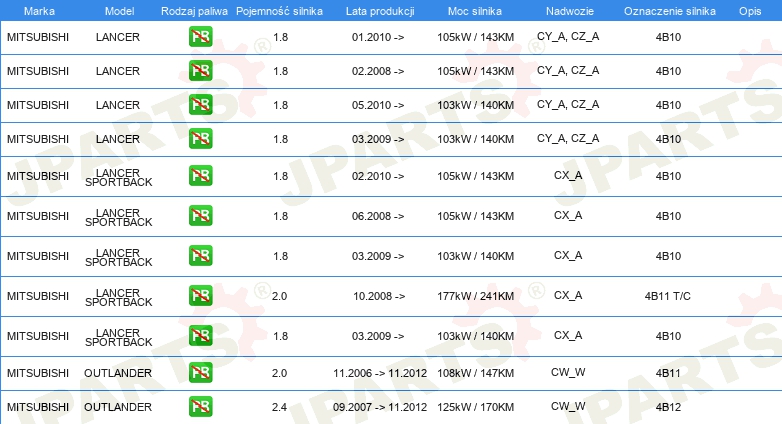This screenshot has width=782, height=424.
Task: Click '1.8' capacity in the Lancer 02.2008 row
Action: [x=281, y=71]
